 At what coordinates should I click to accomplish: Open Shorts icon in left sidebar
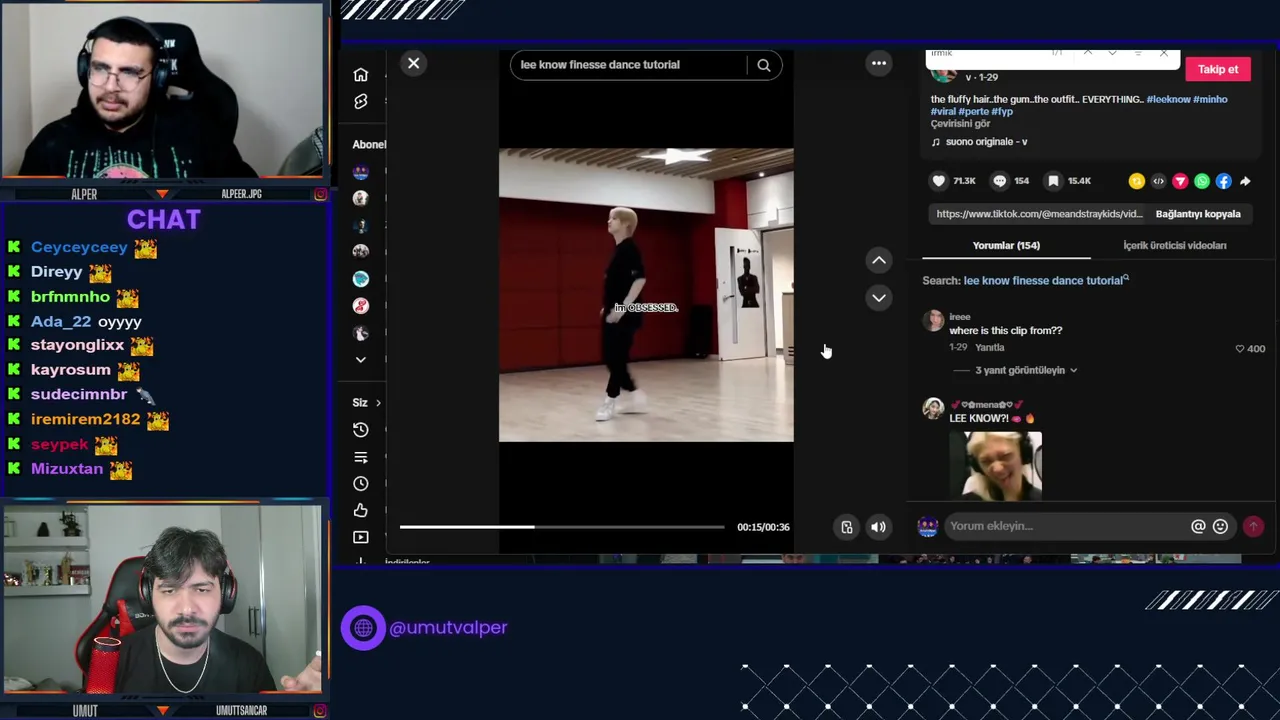(x=360, y=102)
